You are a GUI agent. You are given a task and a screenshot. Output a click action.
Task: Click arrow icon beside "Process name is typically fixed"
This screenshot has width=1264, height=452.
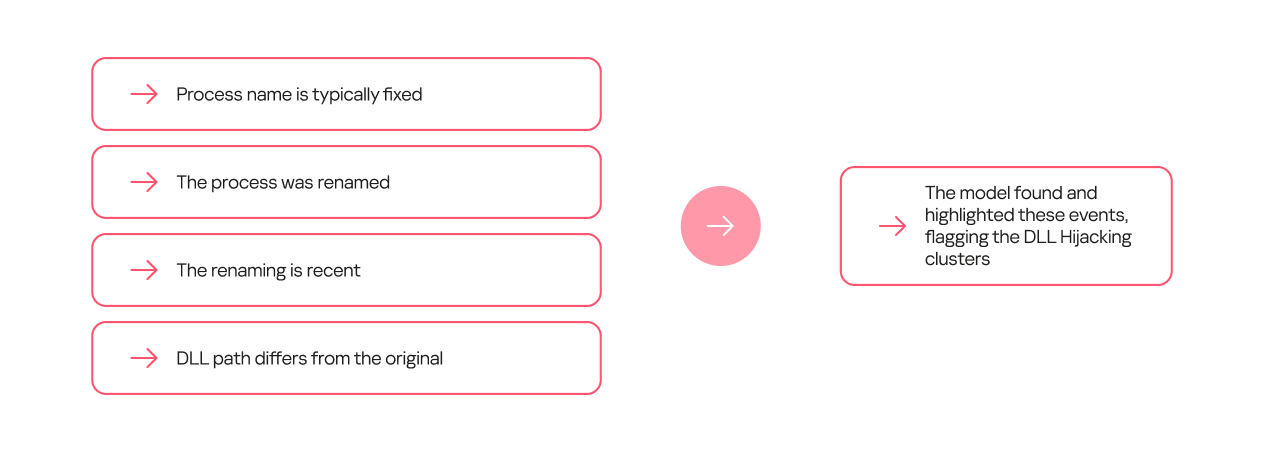(x=144, y=94)
